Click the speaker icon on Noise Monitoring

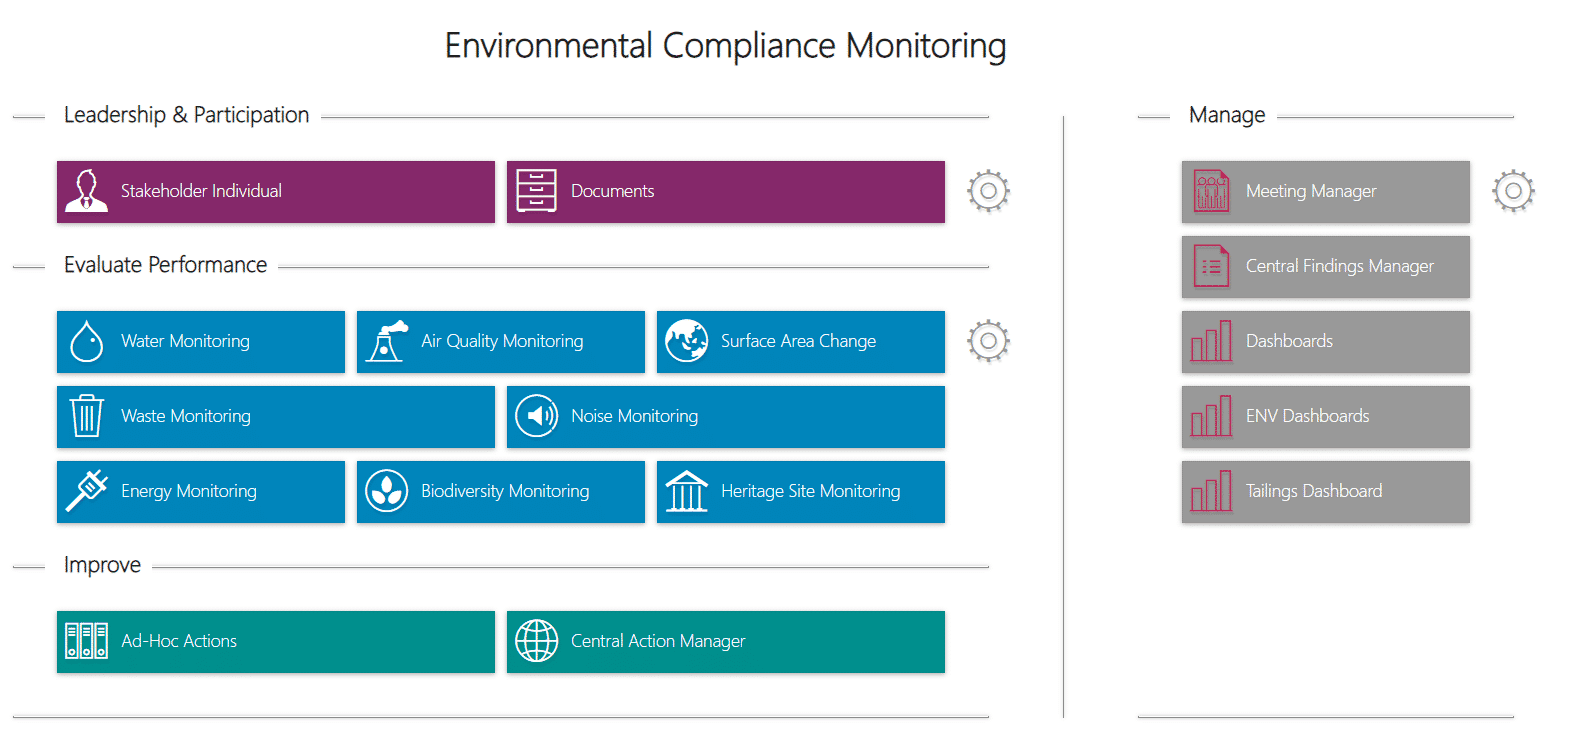point(537,416)
